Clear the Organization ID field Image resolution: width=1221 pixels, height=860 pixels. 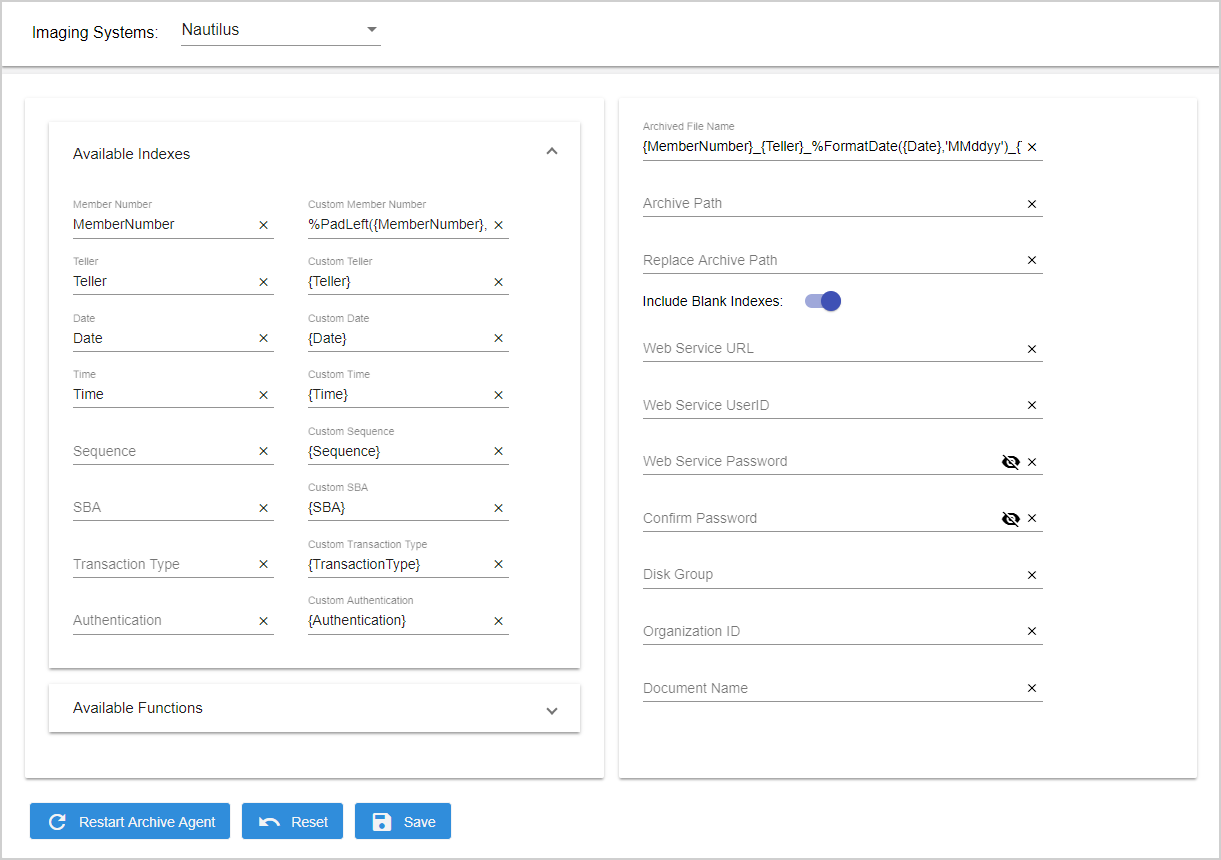(1032, 631)
